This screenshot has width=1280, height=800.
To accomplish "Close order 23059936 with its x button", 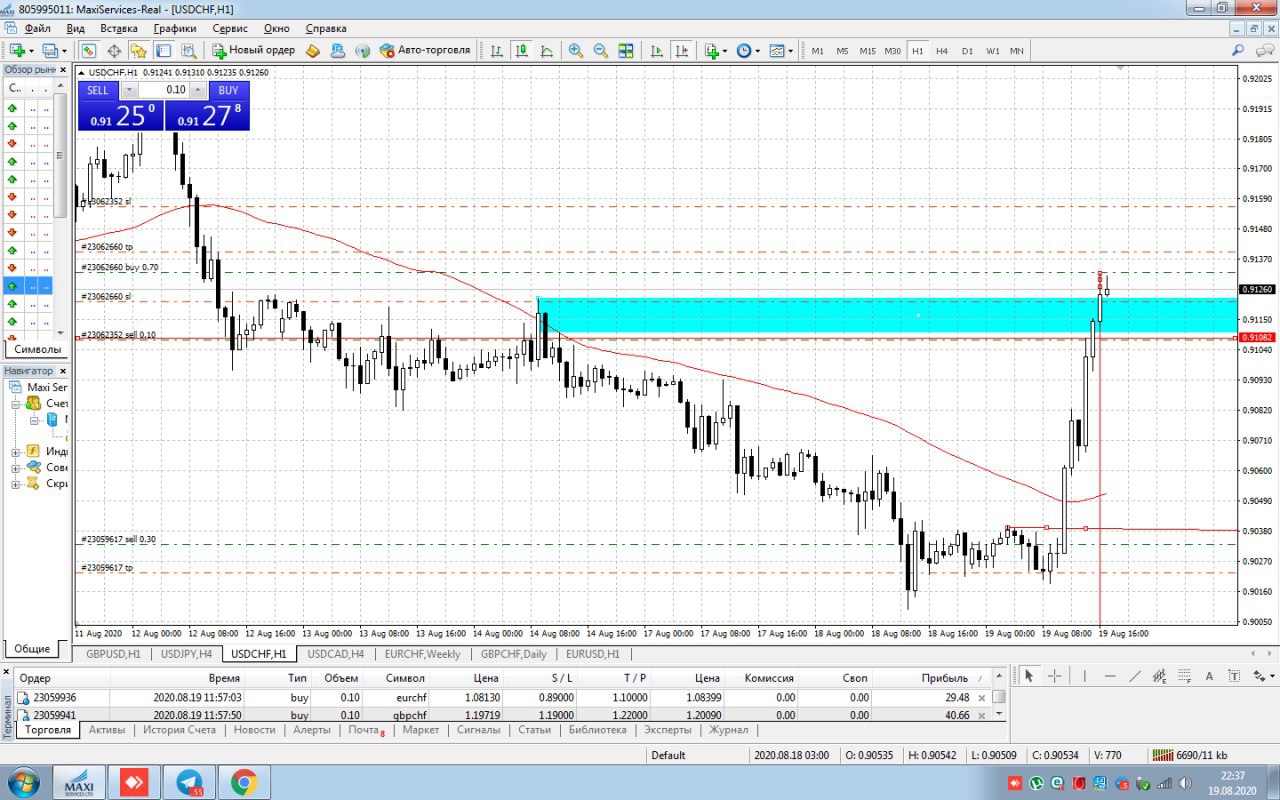I will [981, 697].
